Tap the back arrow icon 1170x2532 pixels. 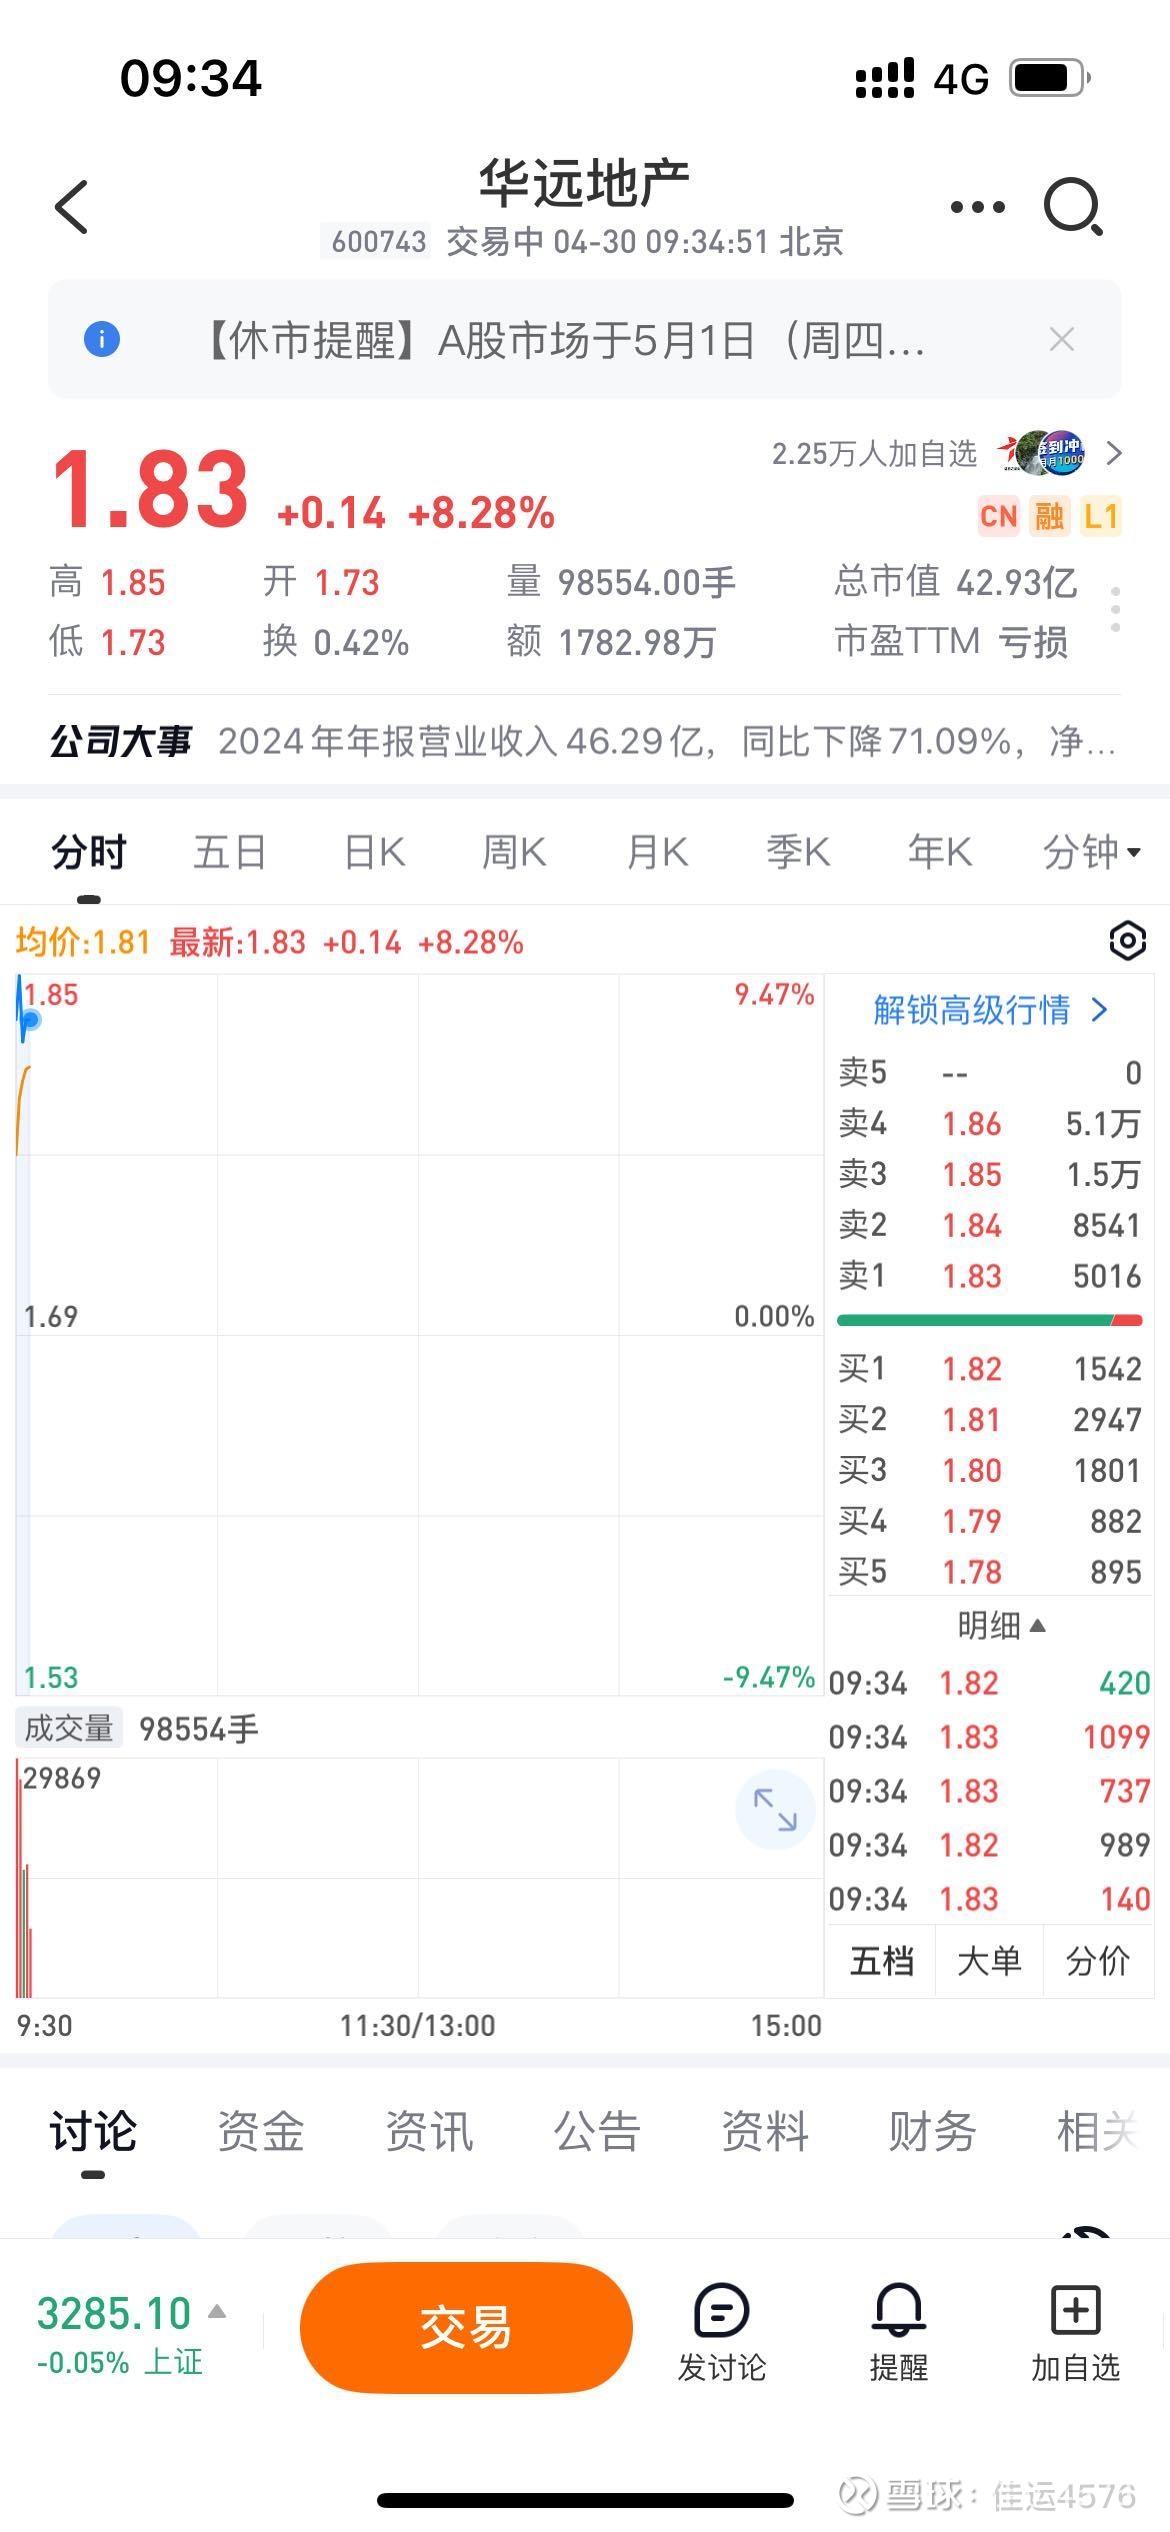point(72,207)
